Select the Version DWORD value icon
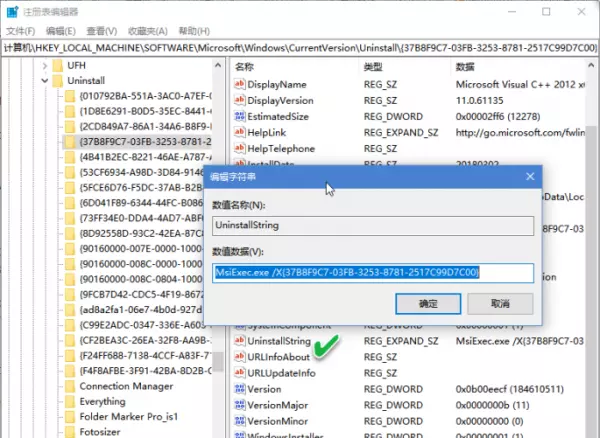The width and height of the screenshot is (600, 438). 240,389
